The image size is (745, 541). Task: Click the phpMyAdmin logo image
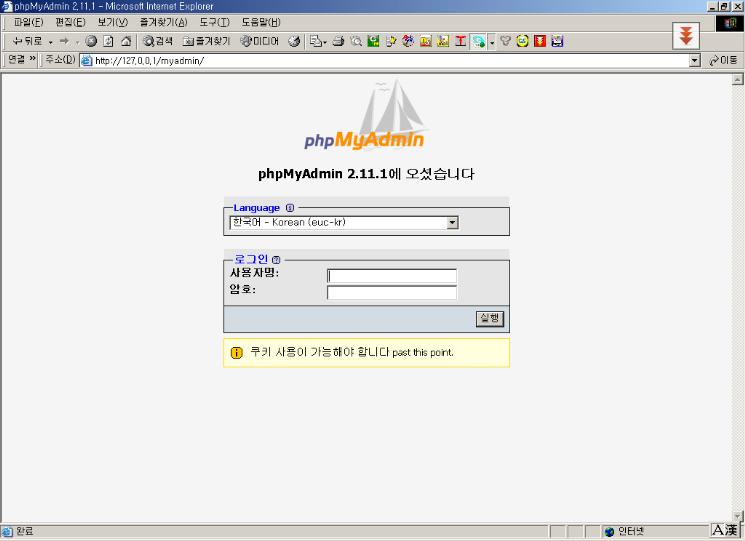[365, 115]
